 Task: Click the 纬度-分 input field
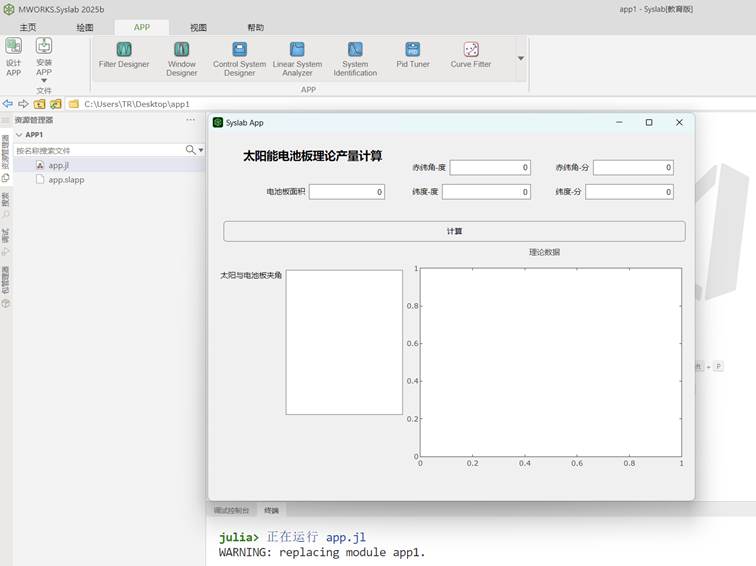pyautogui.click(x=629, y=192)
